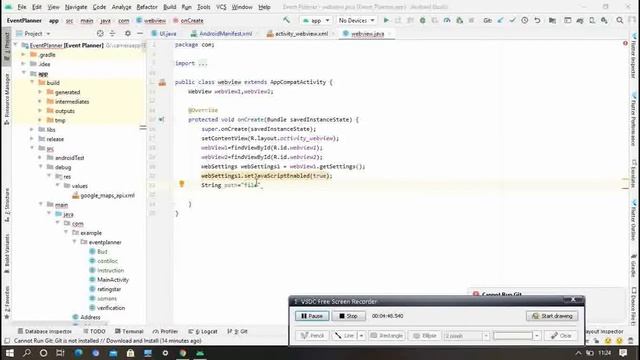
Task: Click the Git Update Project arrow icon
Action: click(x=500, y=20)
